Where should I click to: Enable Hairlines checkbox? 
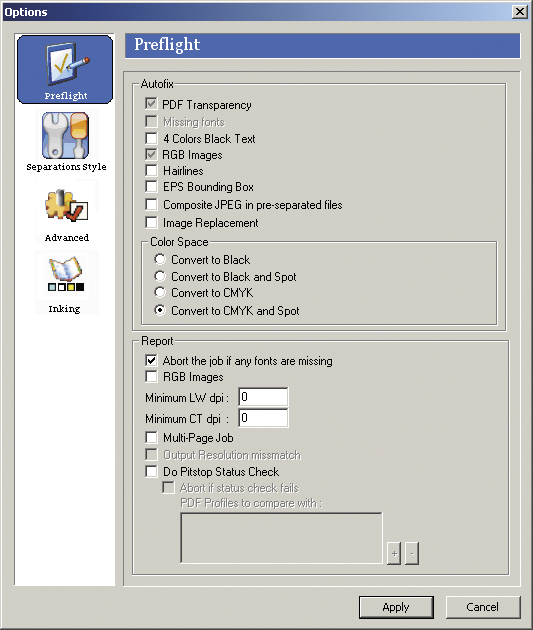pos(151,170)
